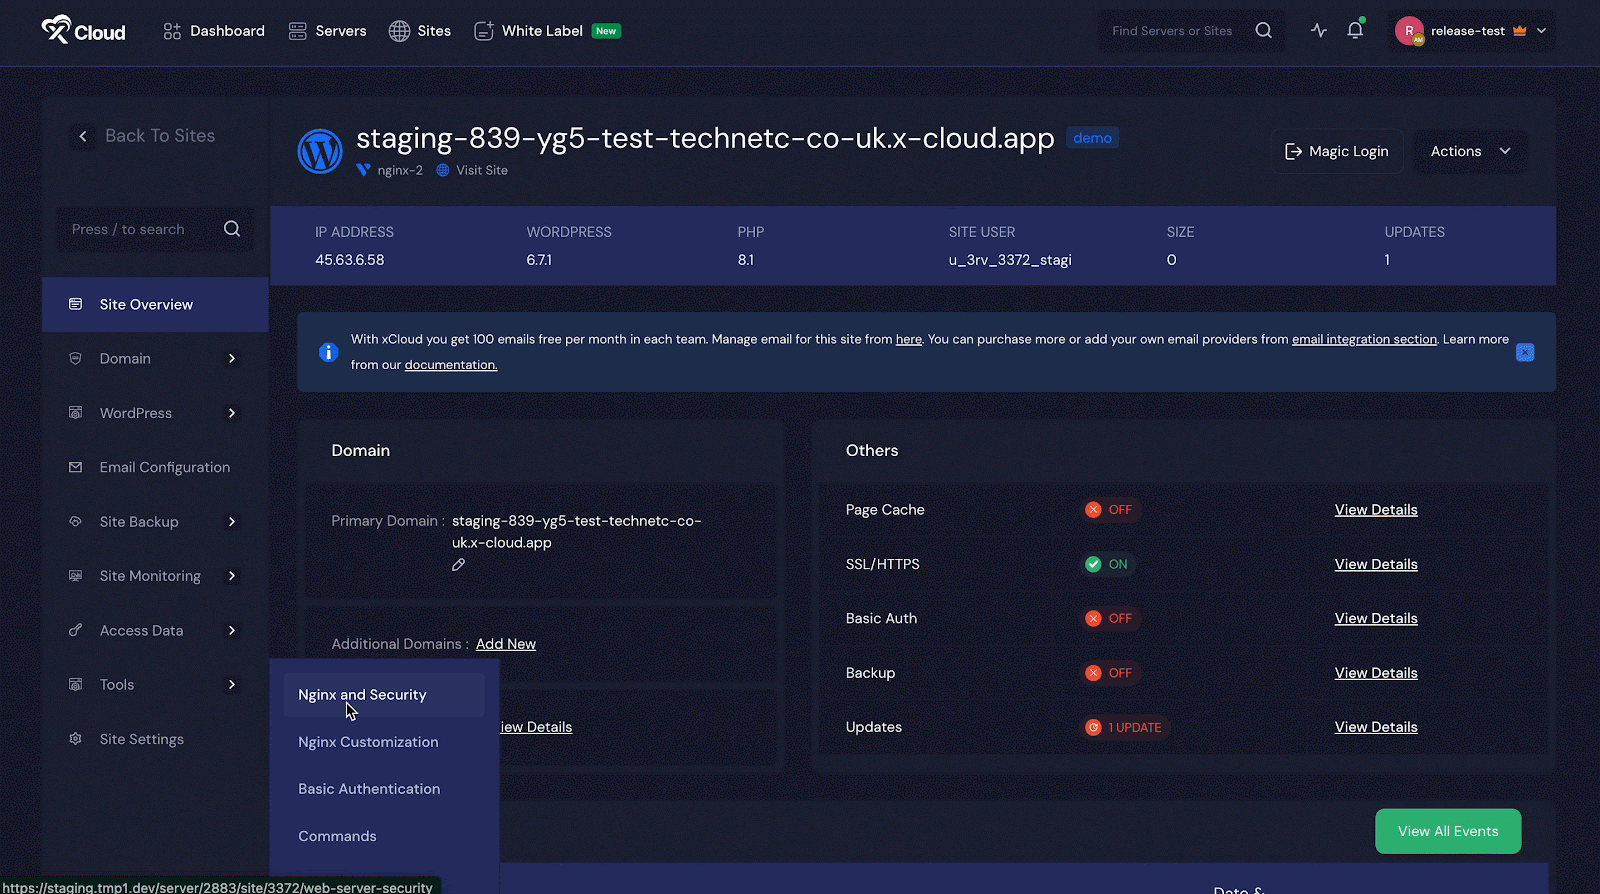Open the activity pulse icon
1600x894 pixels.
click(1319, 30)
